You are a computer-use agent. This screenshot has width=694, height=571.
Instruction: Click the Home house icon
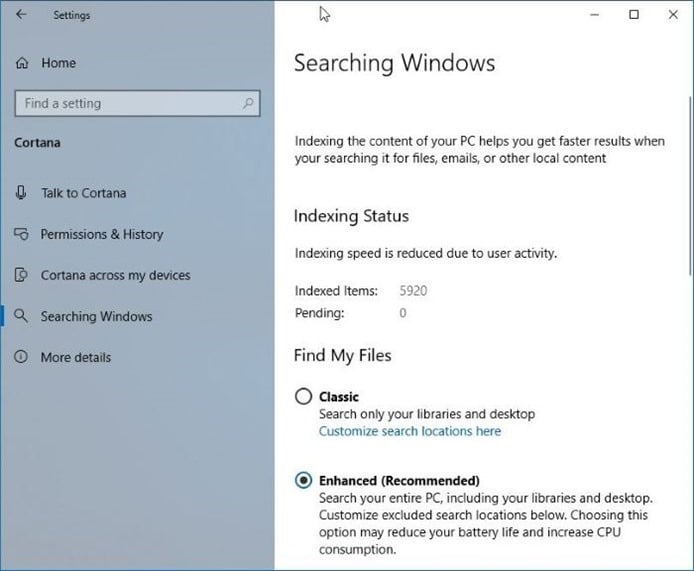pos(22,63)
